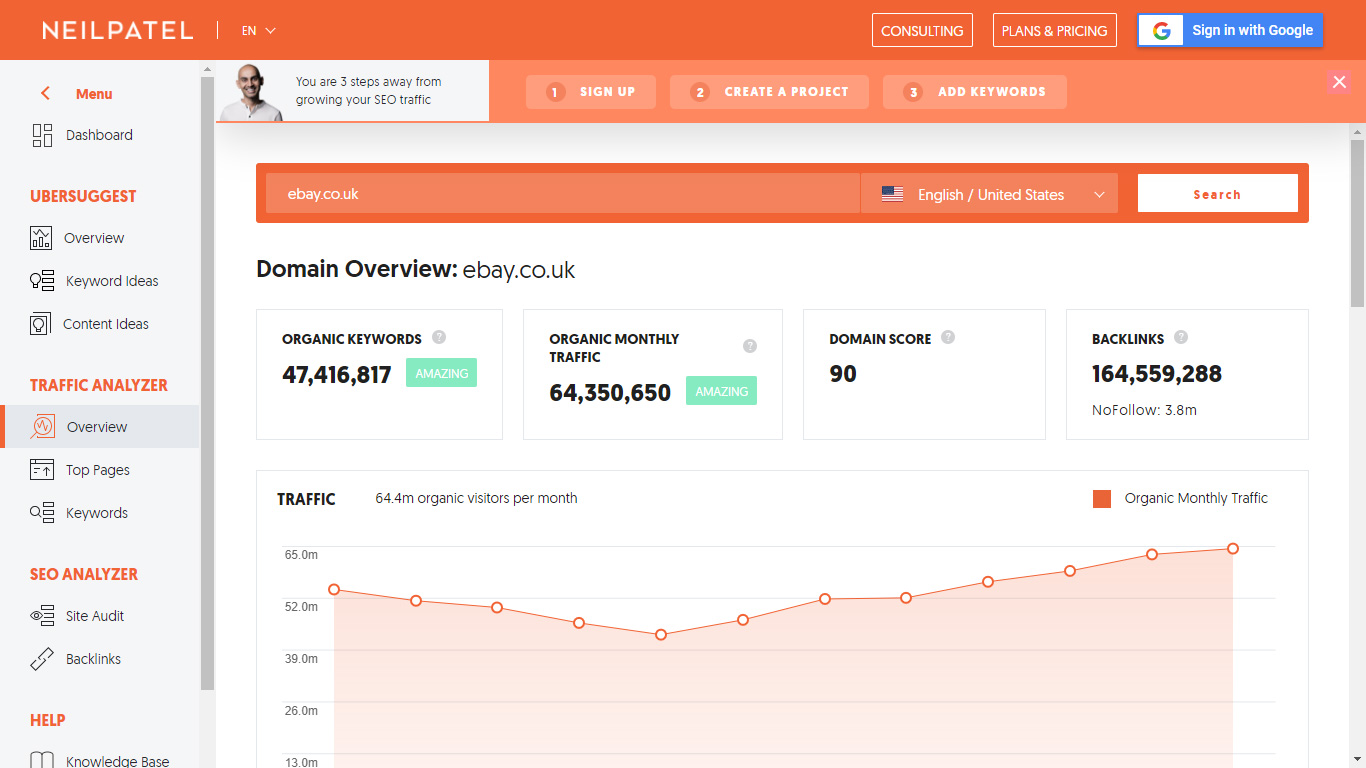Click the Content Ideas icon
The height and width of the screenshot is (768, 1366).
click(40, 324)
